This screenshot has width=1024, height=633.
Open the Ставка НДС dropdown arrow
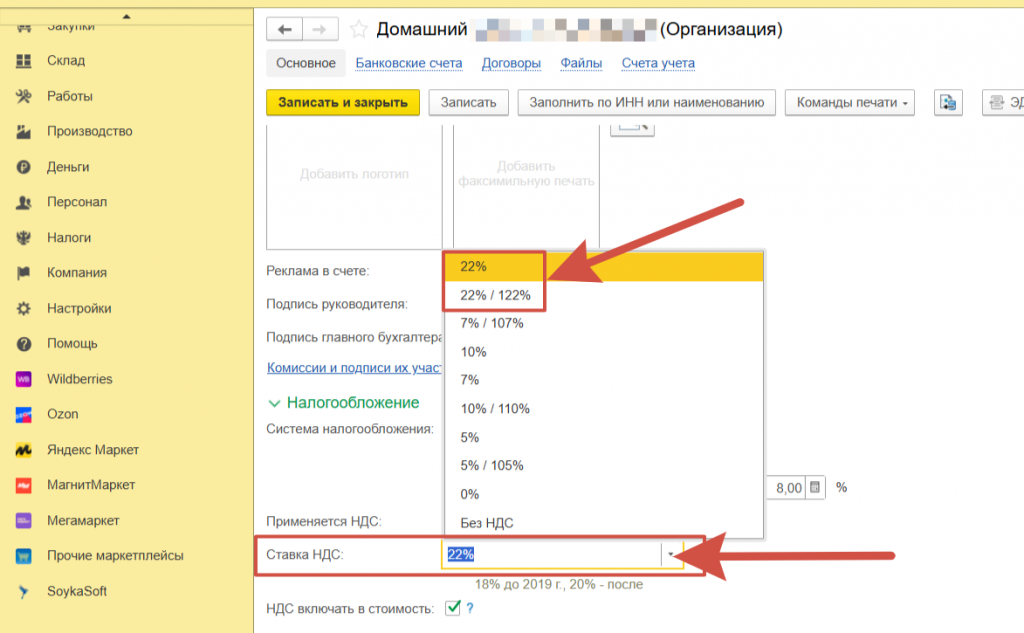pyautogui.click(x=671, y=555)
